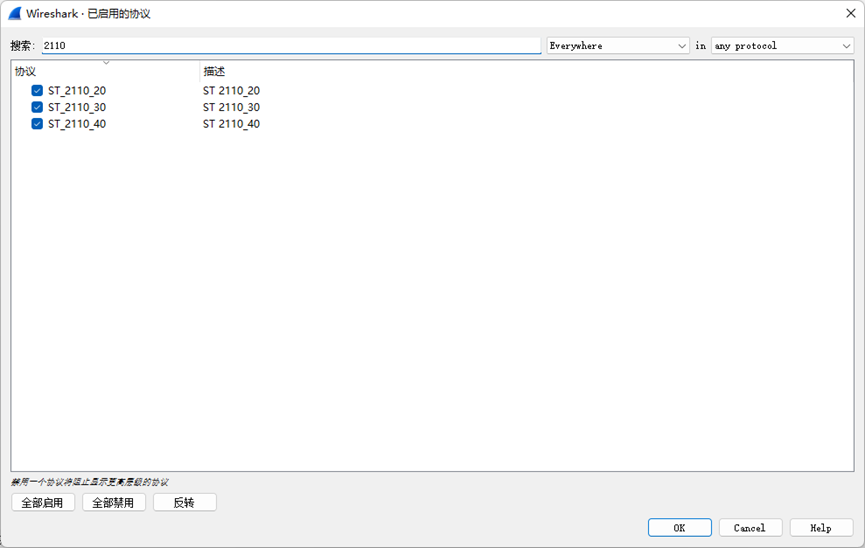The height and width of the screenshot is (548, 865).
Task: Select the description ST 2110_20
Action: pyautogui.click(x=231, y=91)
